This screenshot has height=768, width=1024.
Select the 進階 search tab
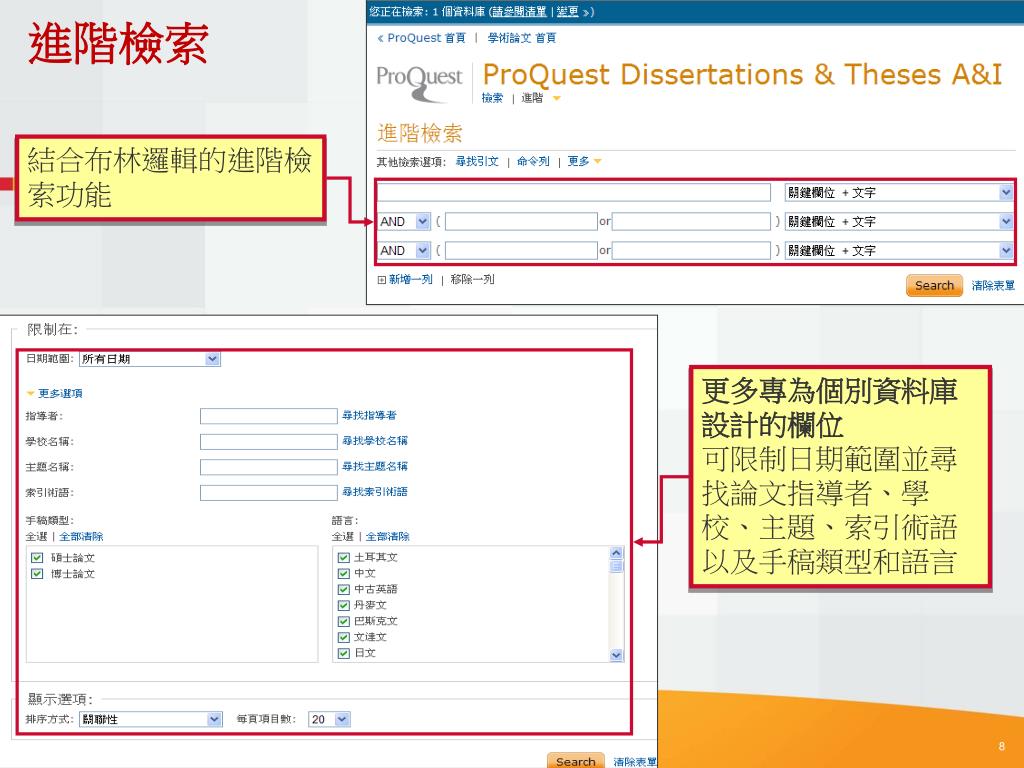point(532,98)
